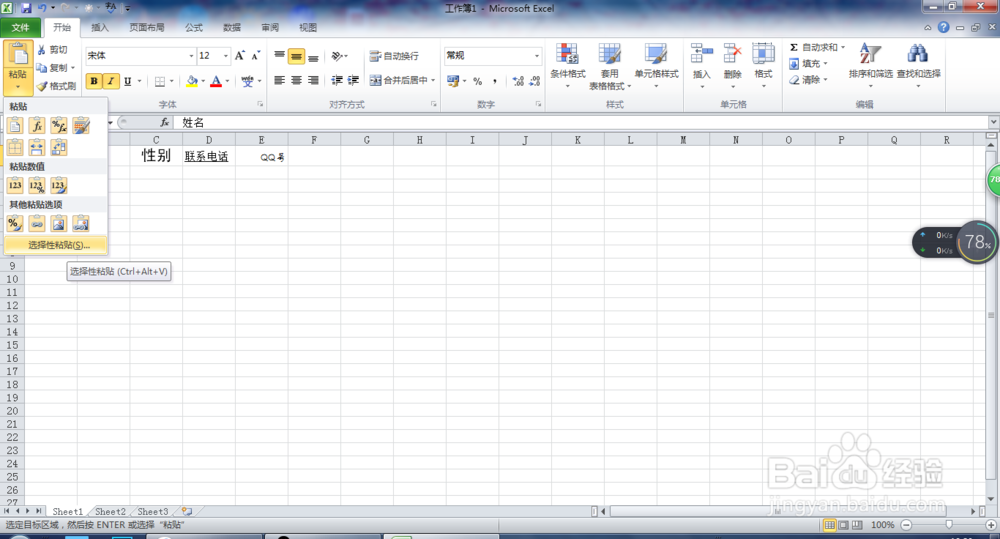Select Paste Values (123) option
Image resolution: width=1000 pixels, height=539 pixels.
15,186
